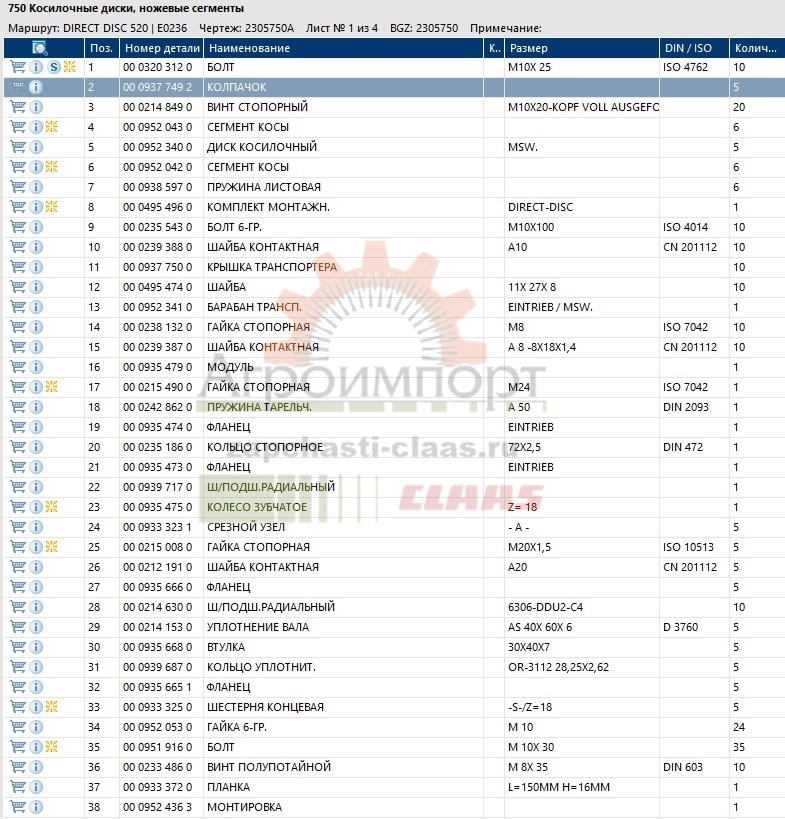Image resolution: width=785 pixels, height=819 pixels.
Task: Click the К.. column header
Action: tap(494, 48)
